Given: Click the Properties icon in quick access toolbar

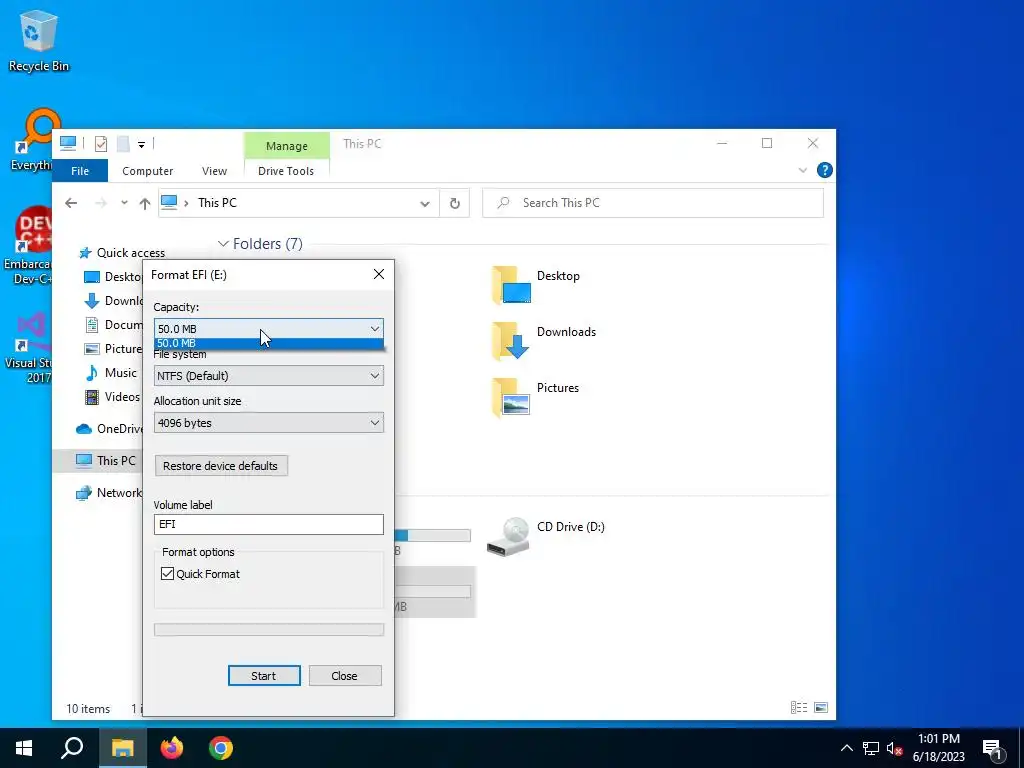Looking at the screenshot, I should [101, 144].
